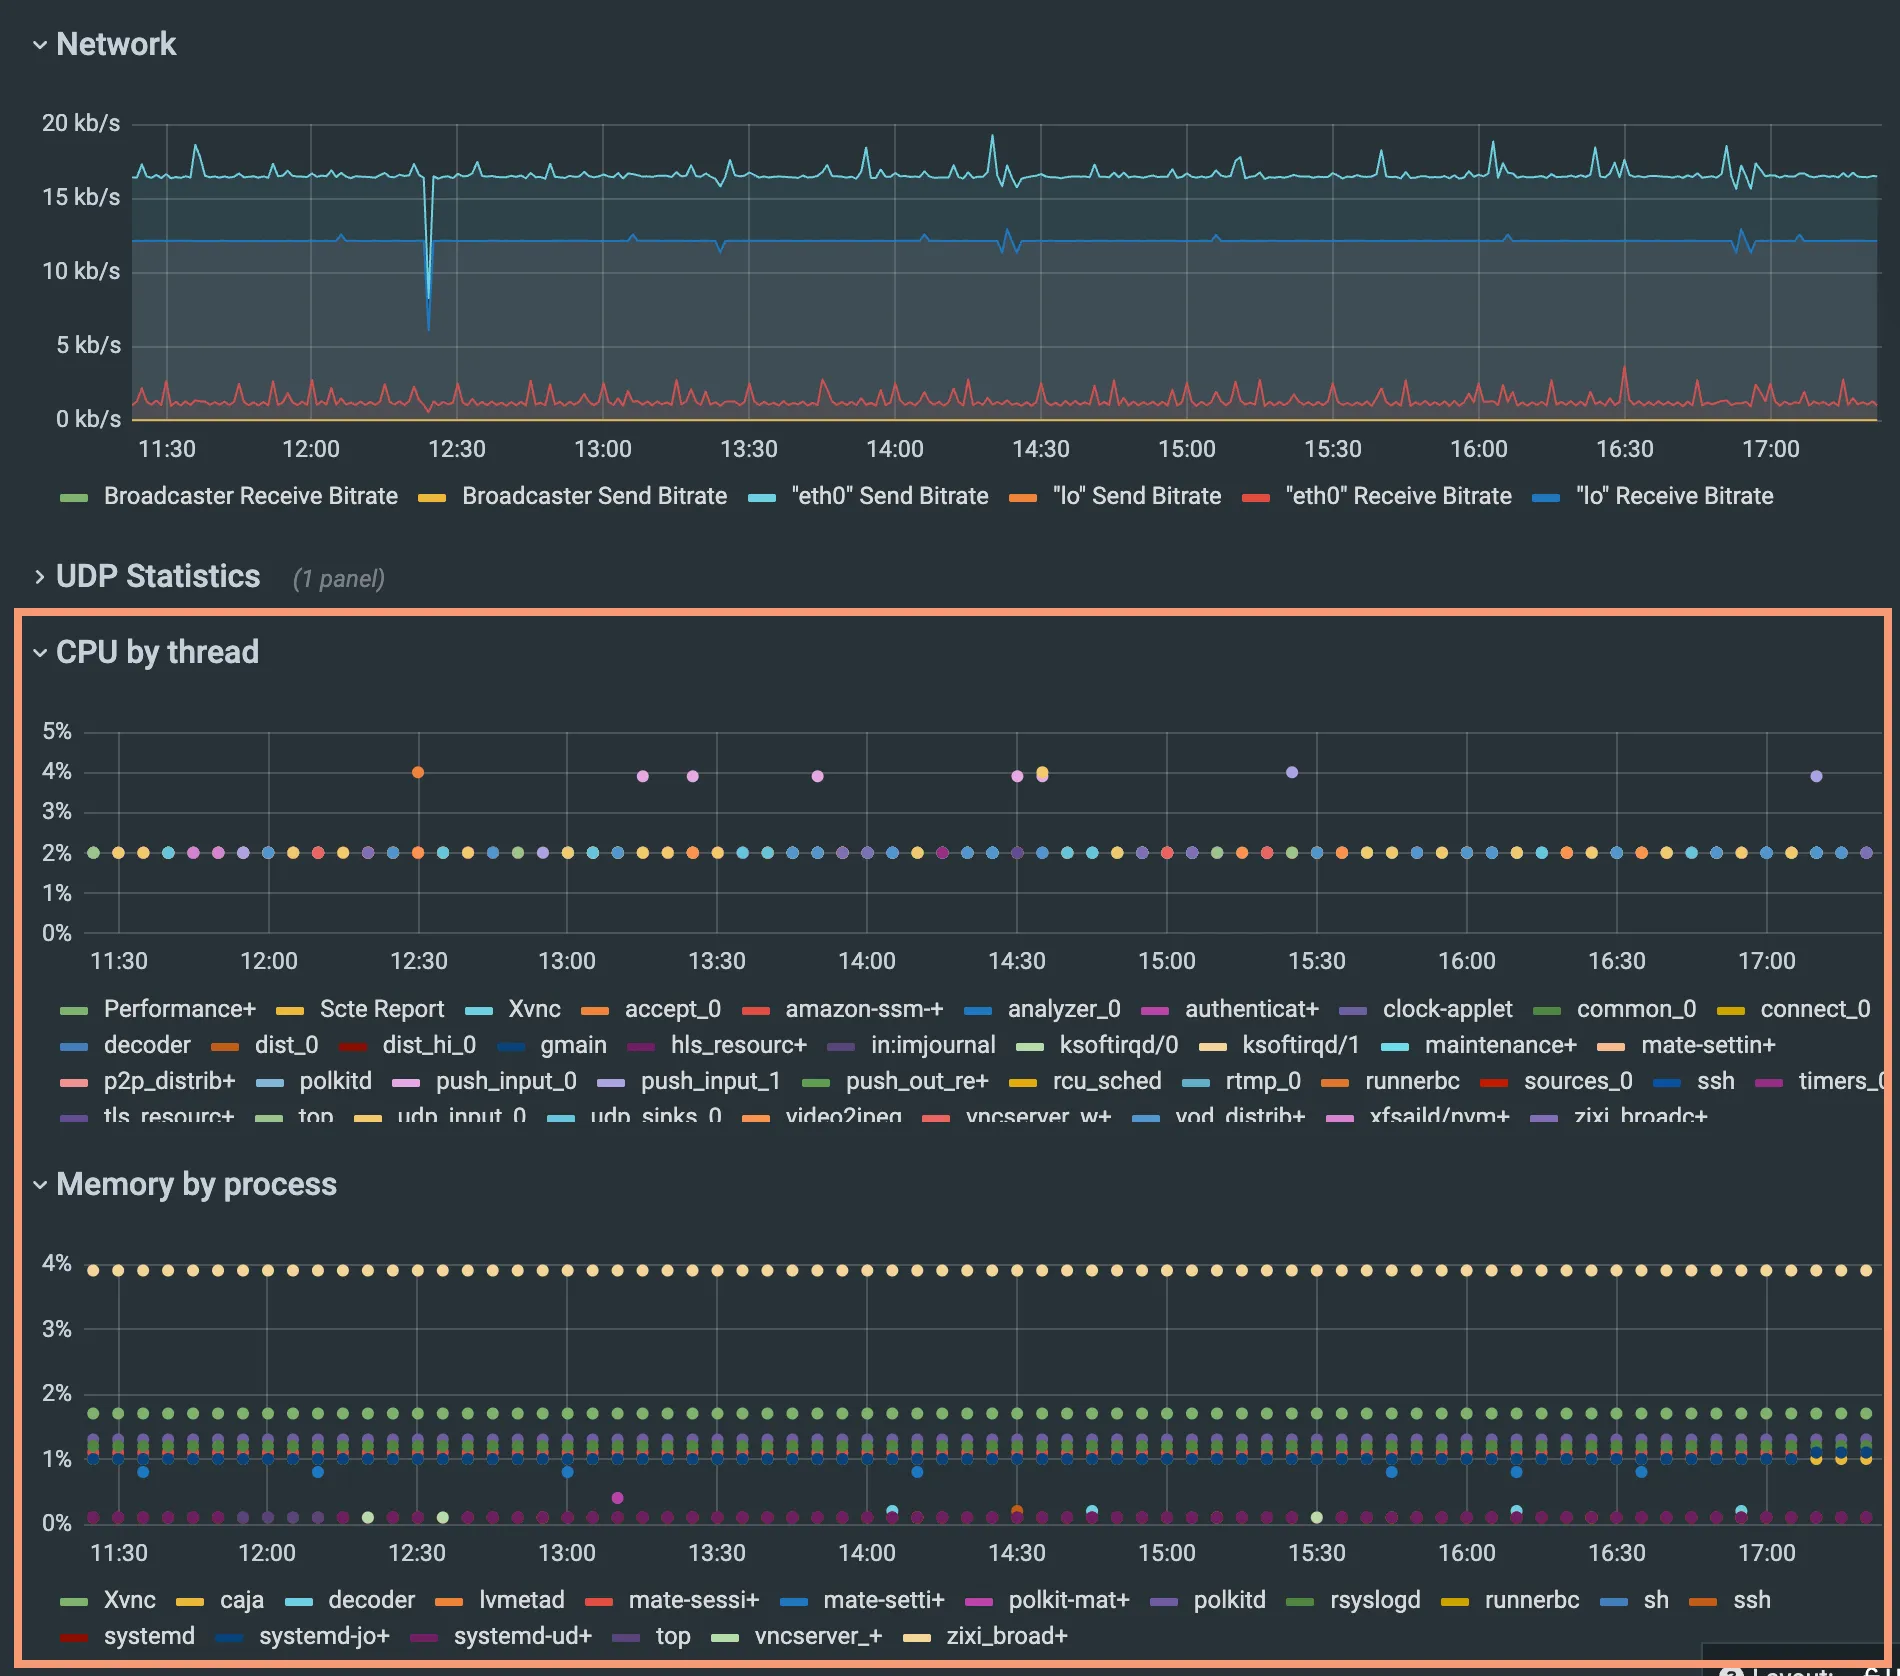
Task: Select push_input_1 series in CPU legend
Action: point(711,1081)
